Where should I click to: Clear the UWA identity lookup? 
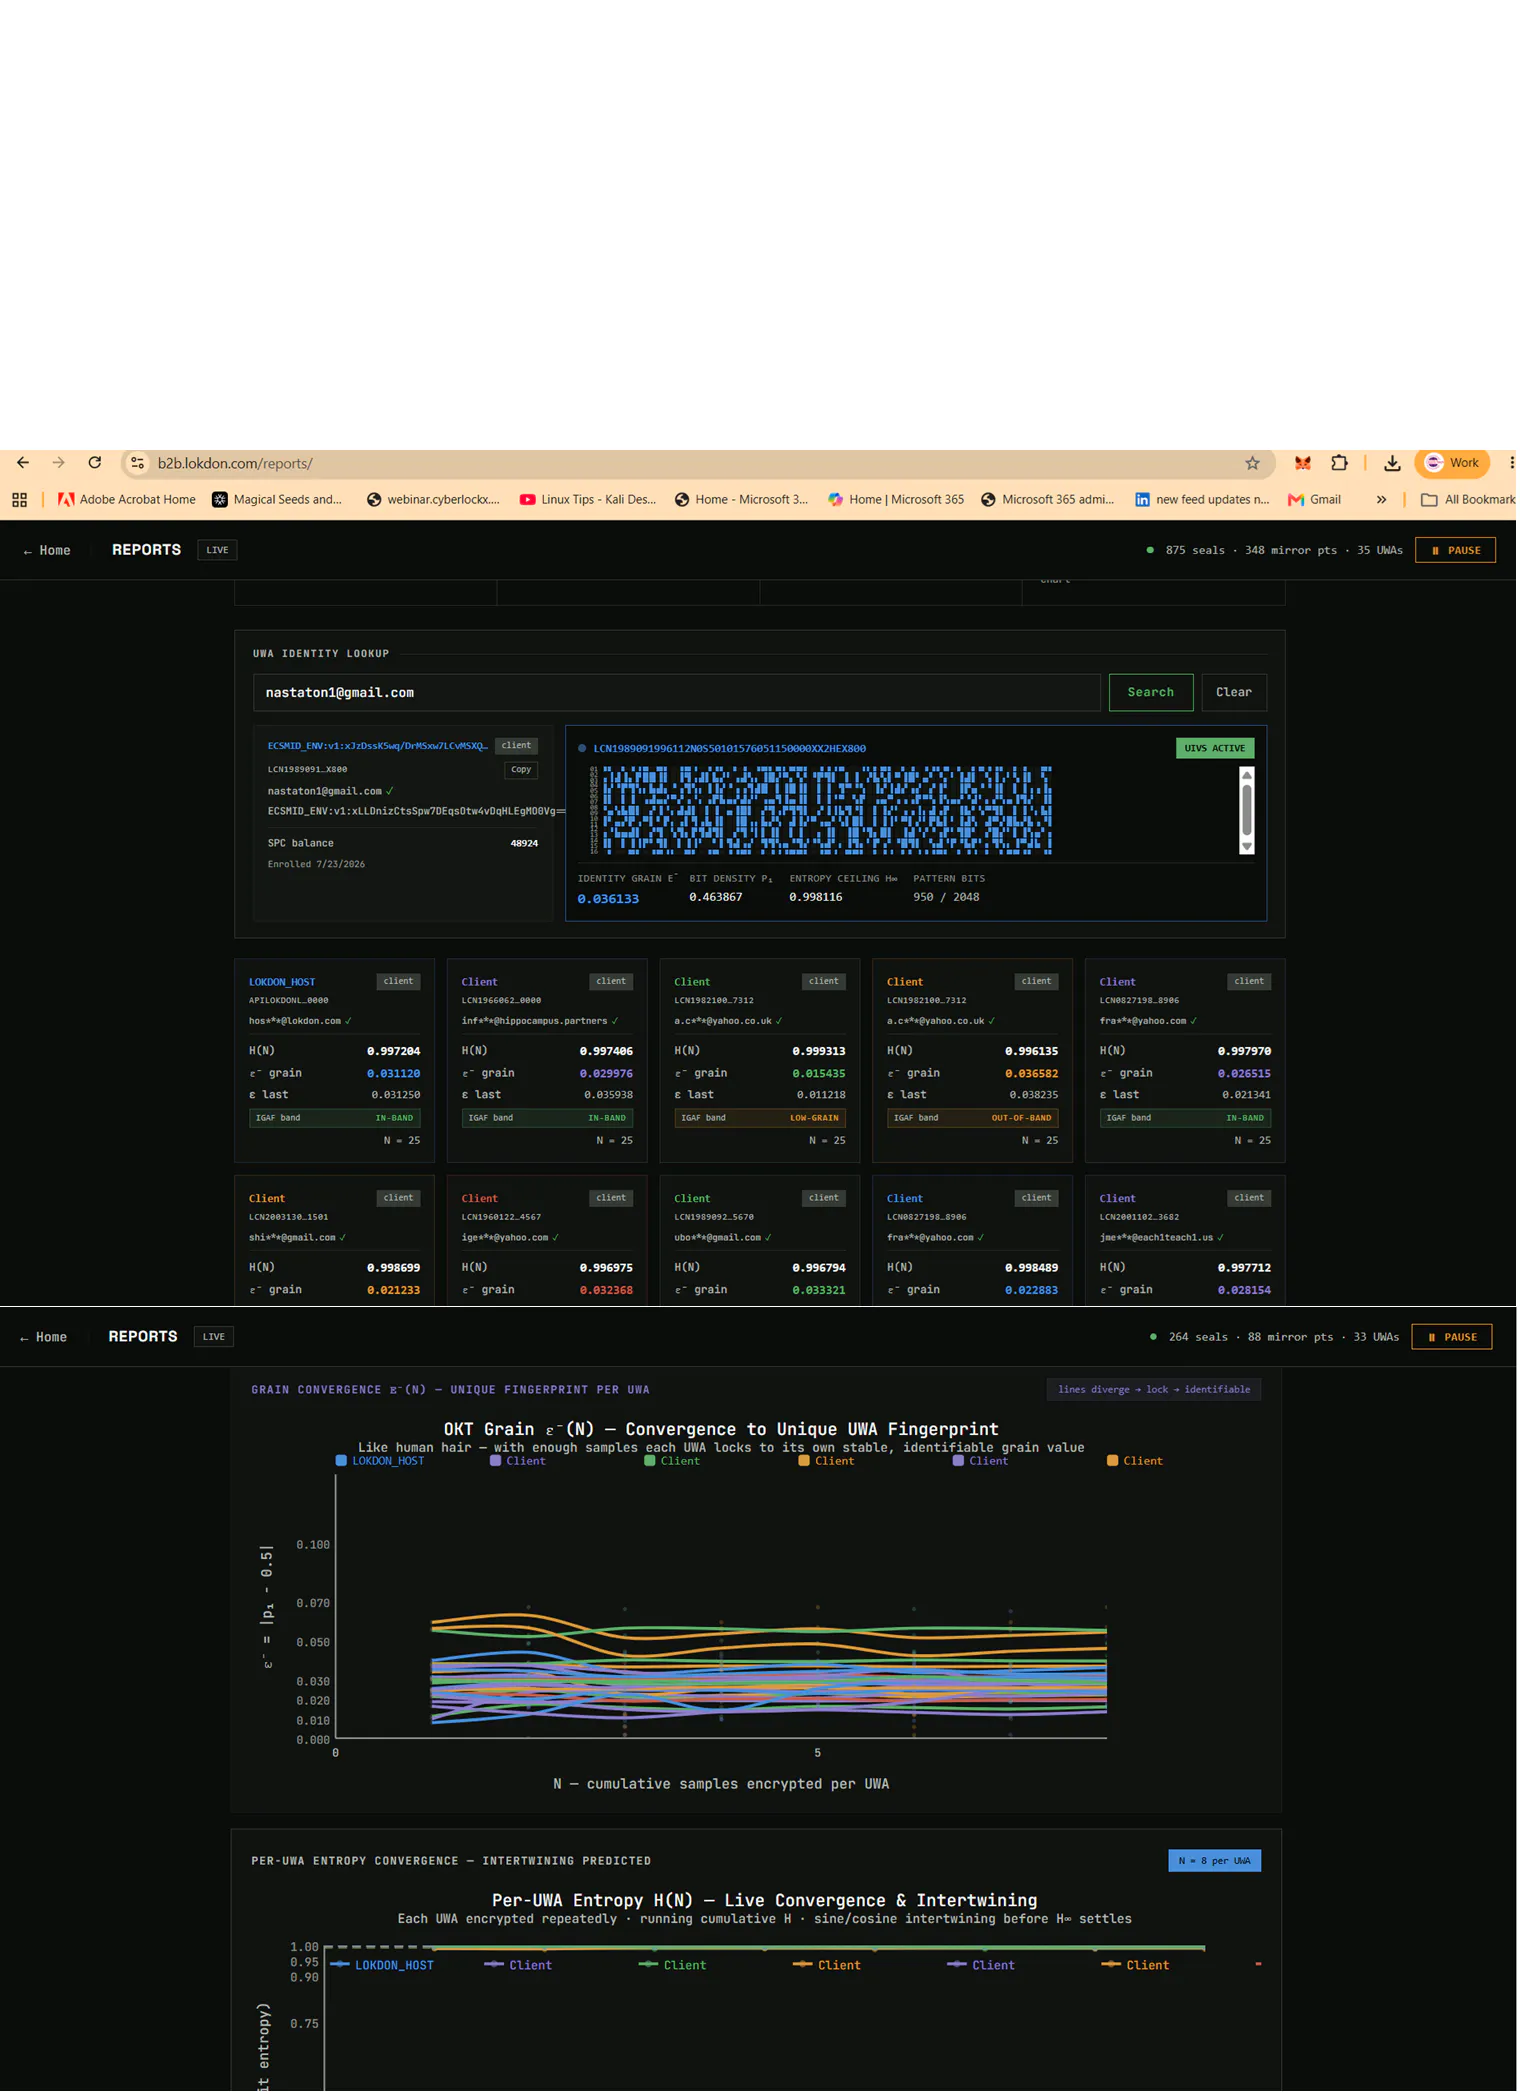coord(1235,693)
